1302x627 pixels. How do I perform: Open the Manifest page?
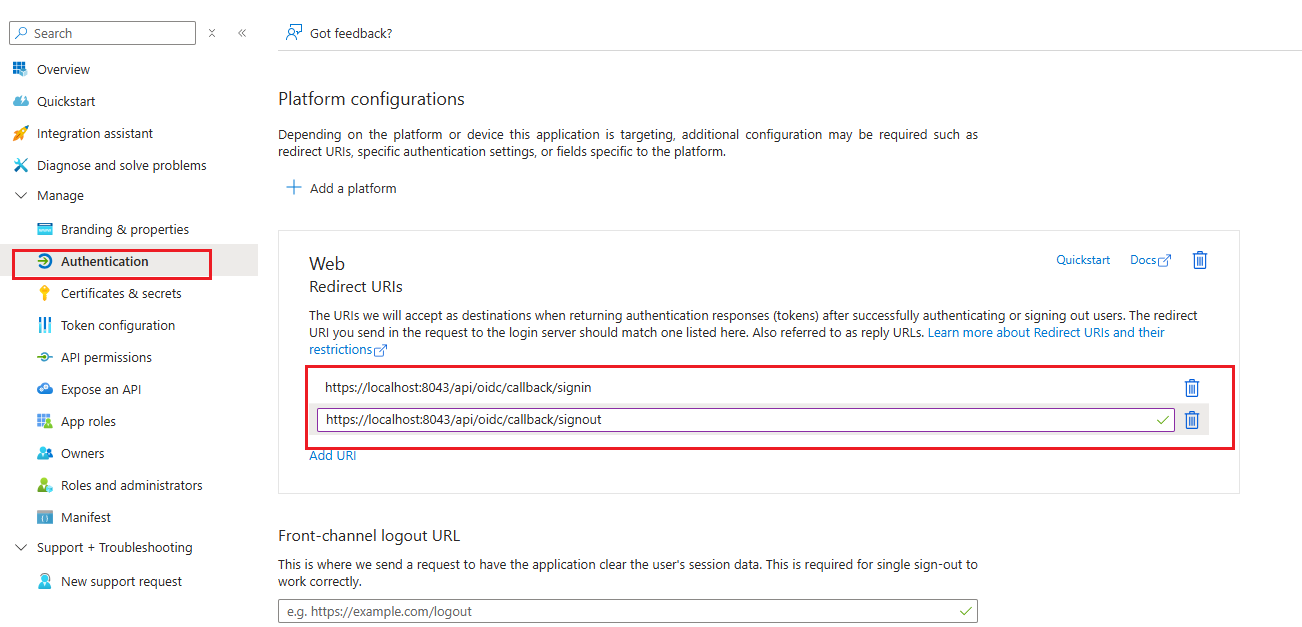pos(86,518)
